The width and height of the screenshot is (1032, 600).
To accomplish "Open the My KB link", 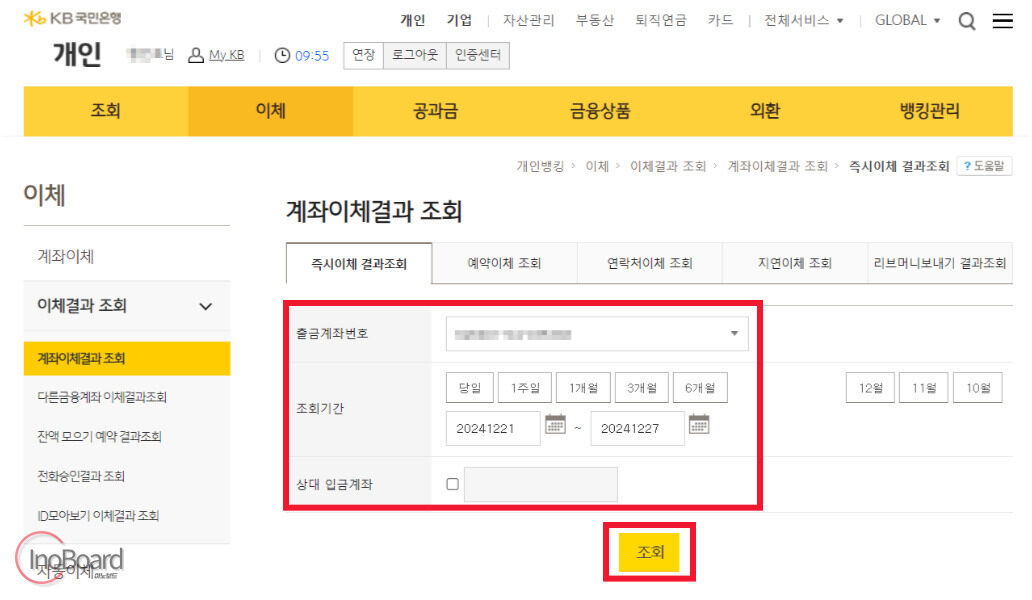I will (226, 55).
